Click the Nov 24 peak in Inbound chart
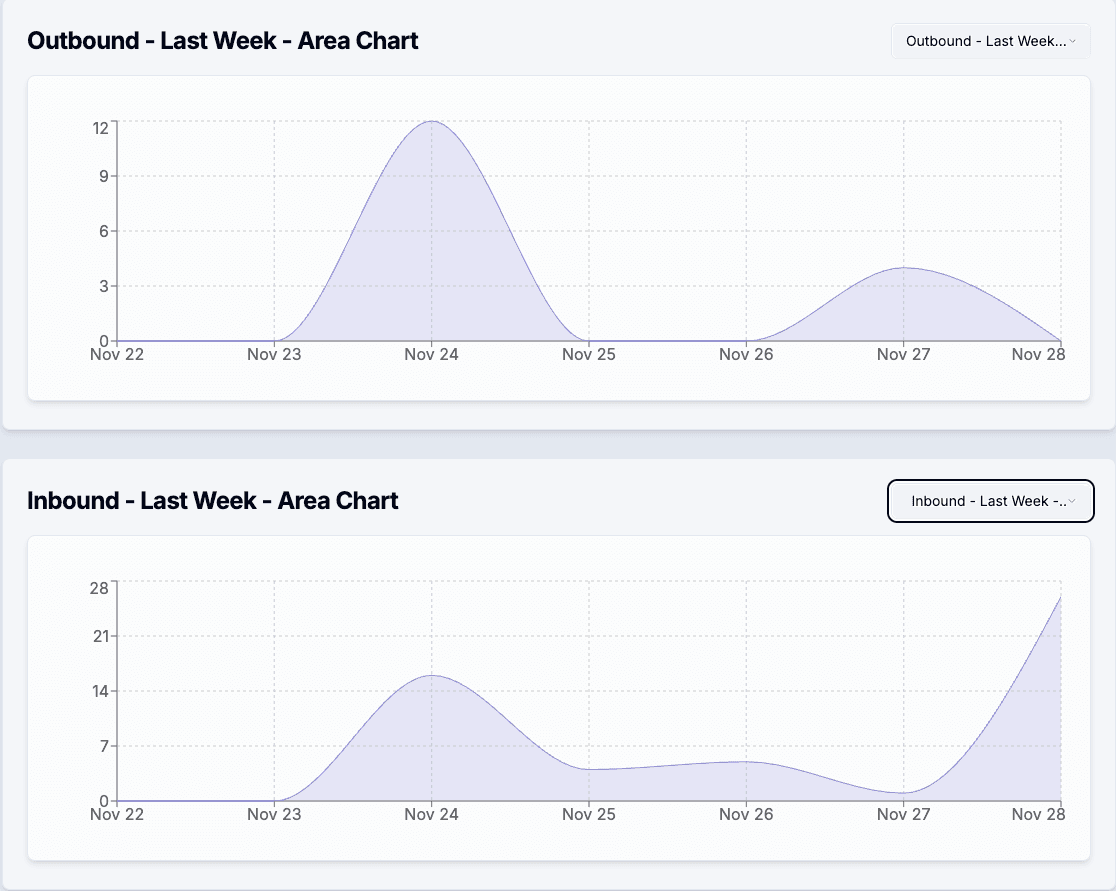Viewport: 1116px width, 891px height. pos(430,678)
